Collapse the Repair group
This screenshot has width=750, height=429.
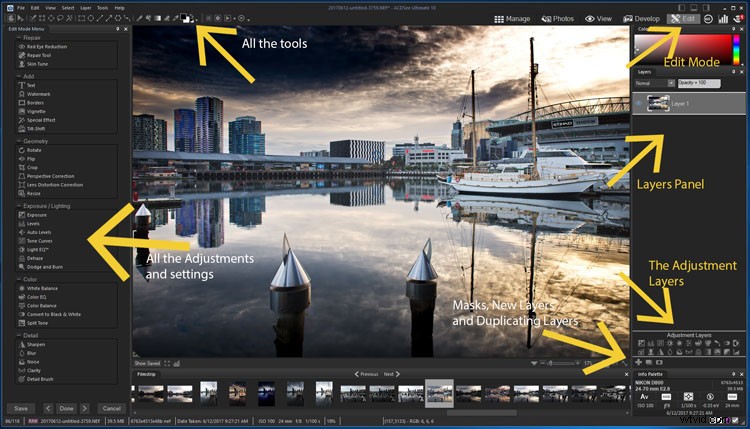point(19,37)
